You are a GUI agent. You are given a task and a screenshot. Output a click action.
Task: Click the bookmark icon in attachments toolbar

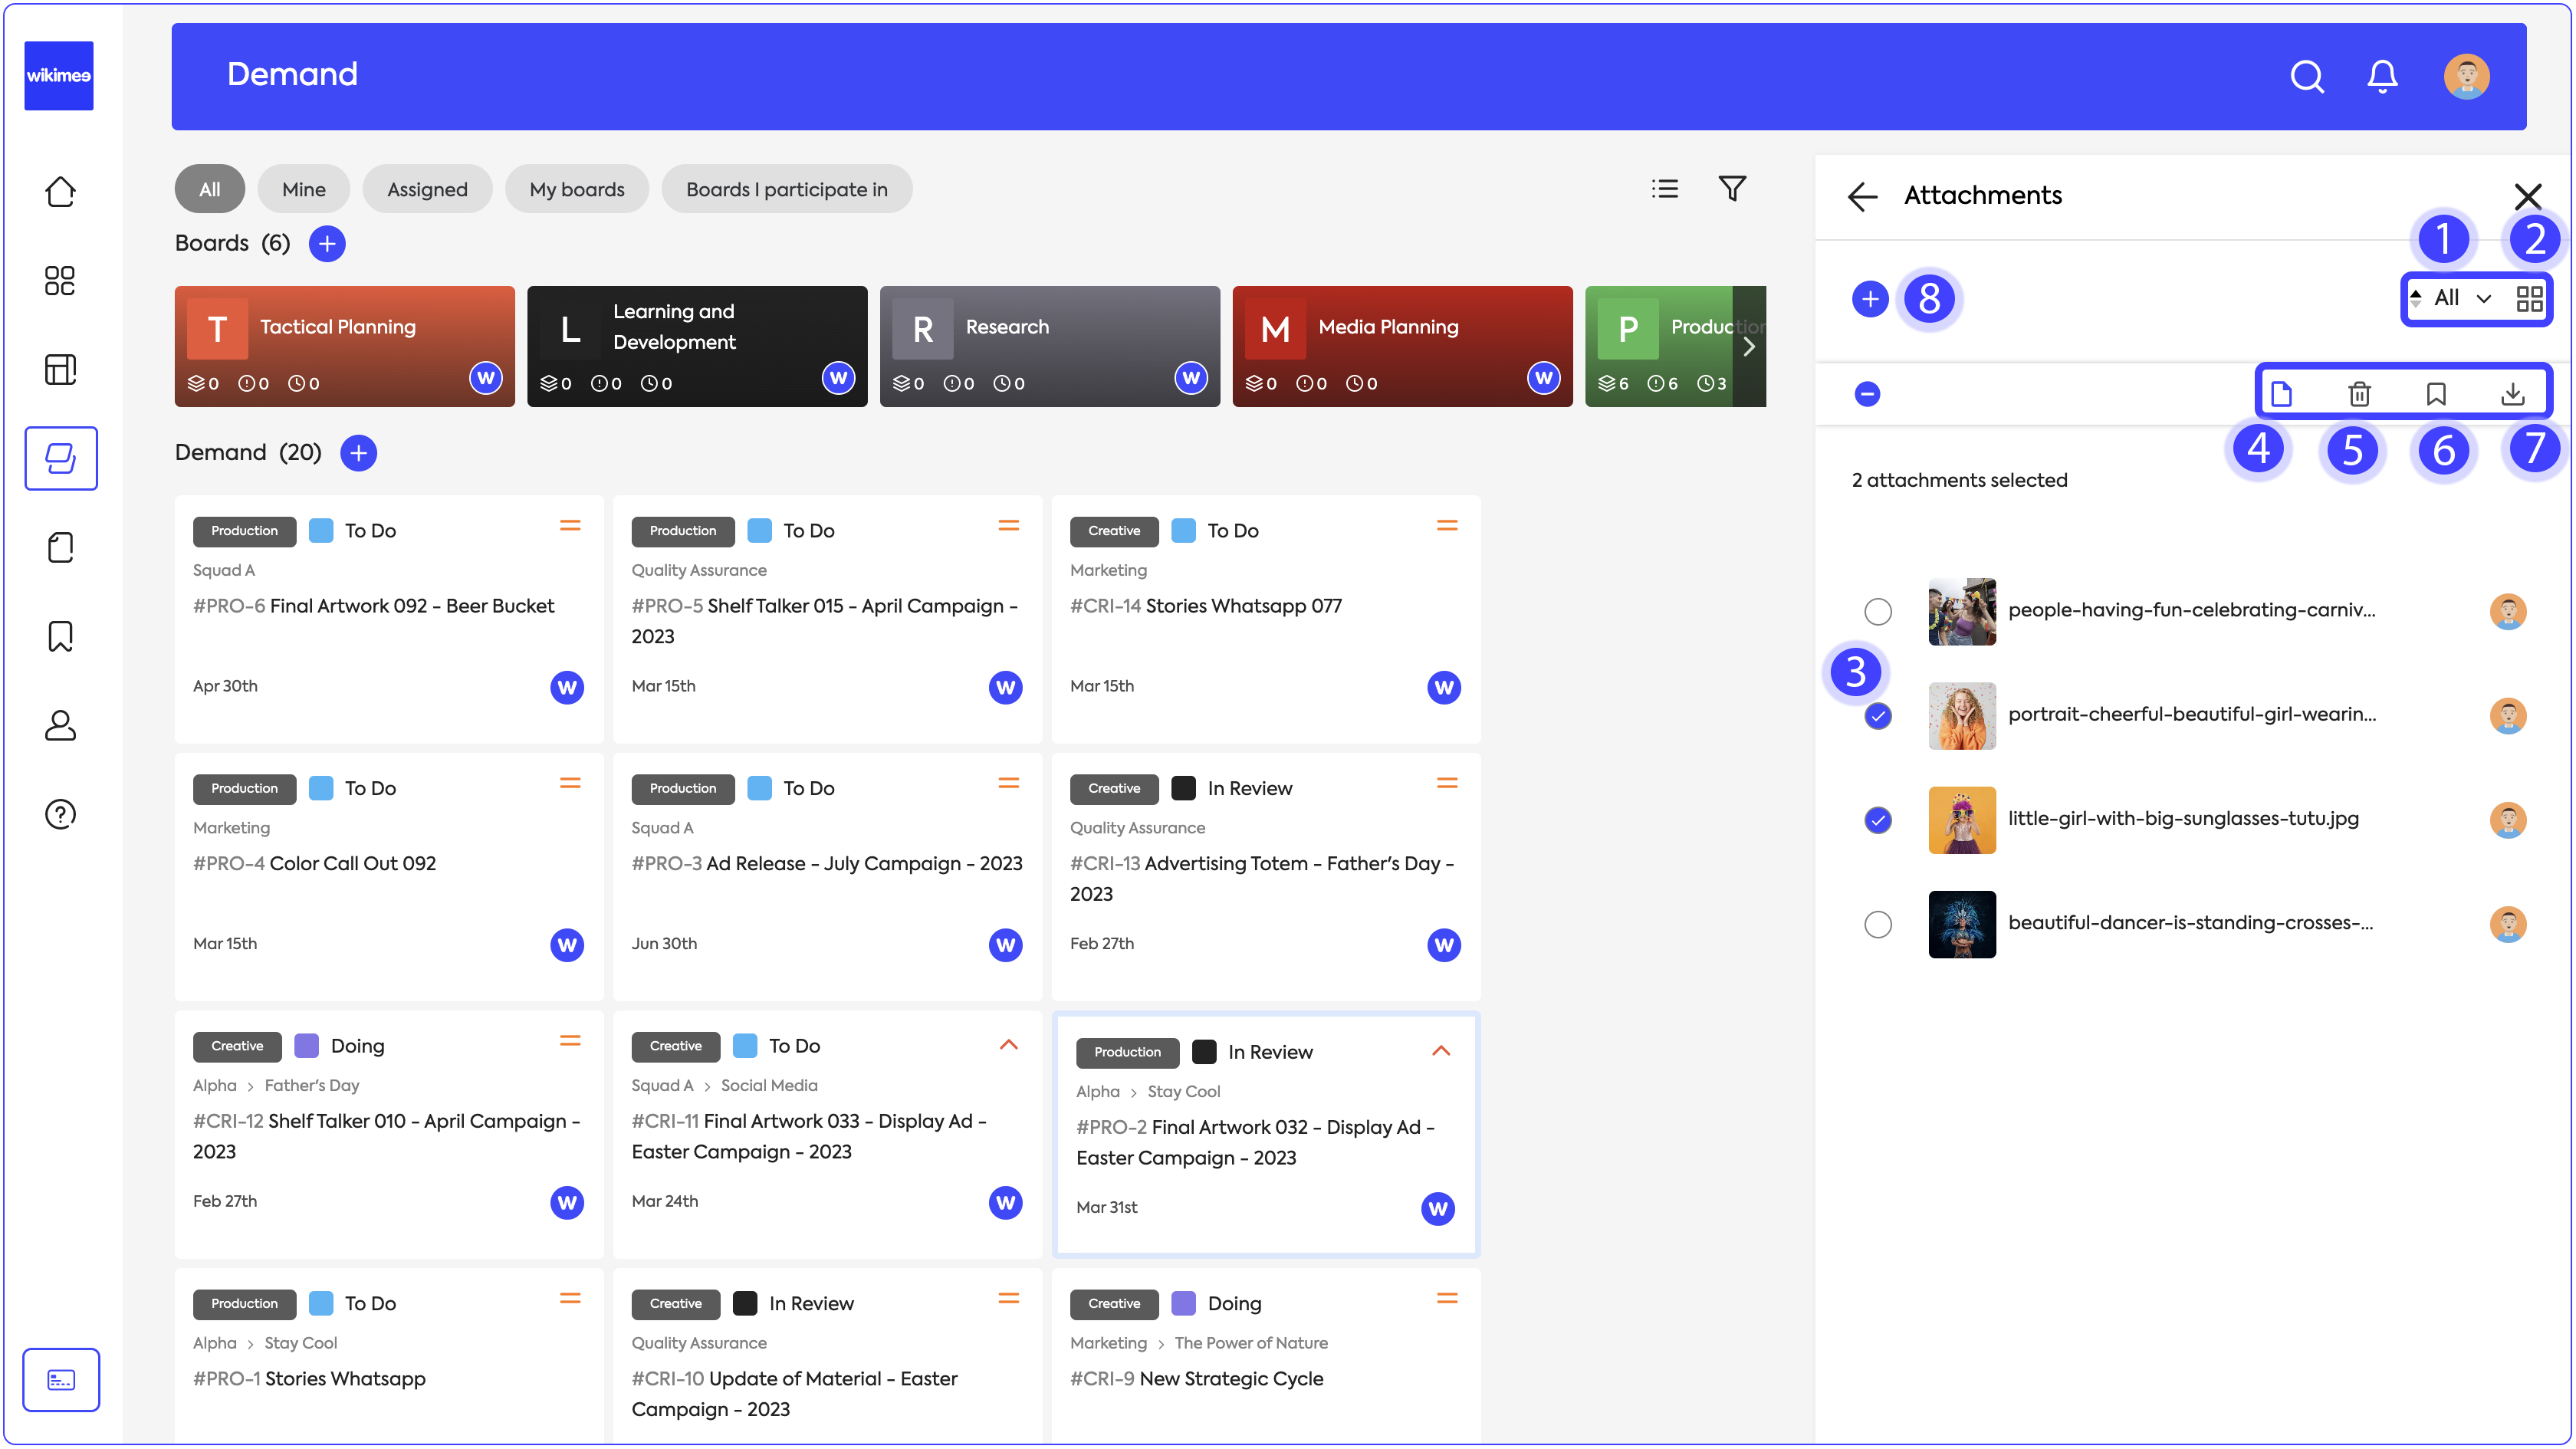(2436, 394)
